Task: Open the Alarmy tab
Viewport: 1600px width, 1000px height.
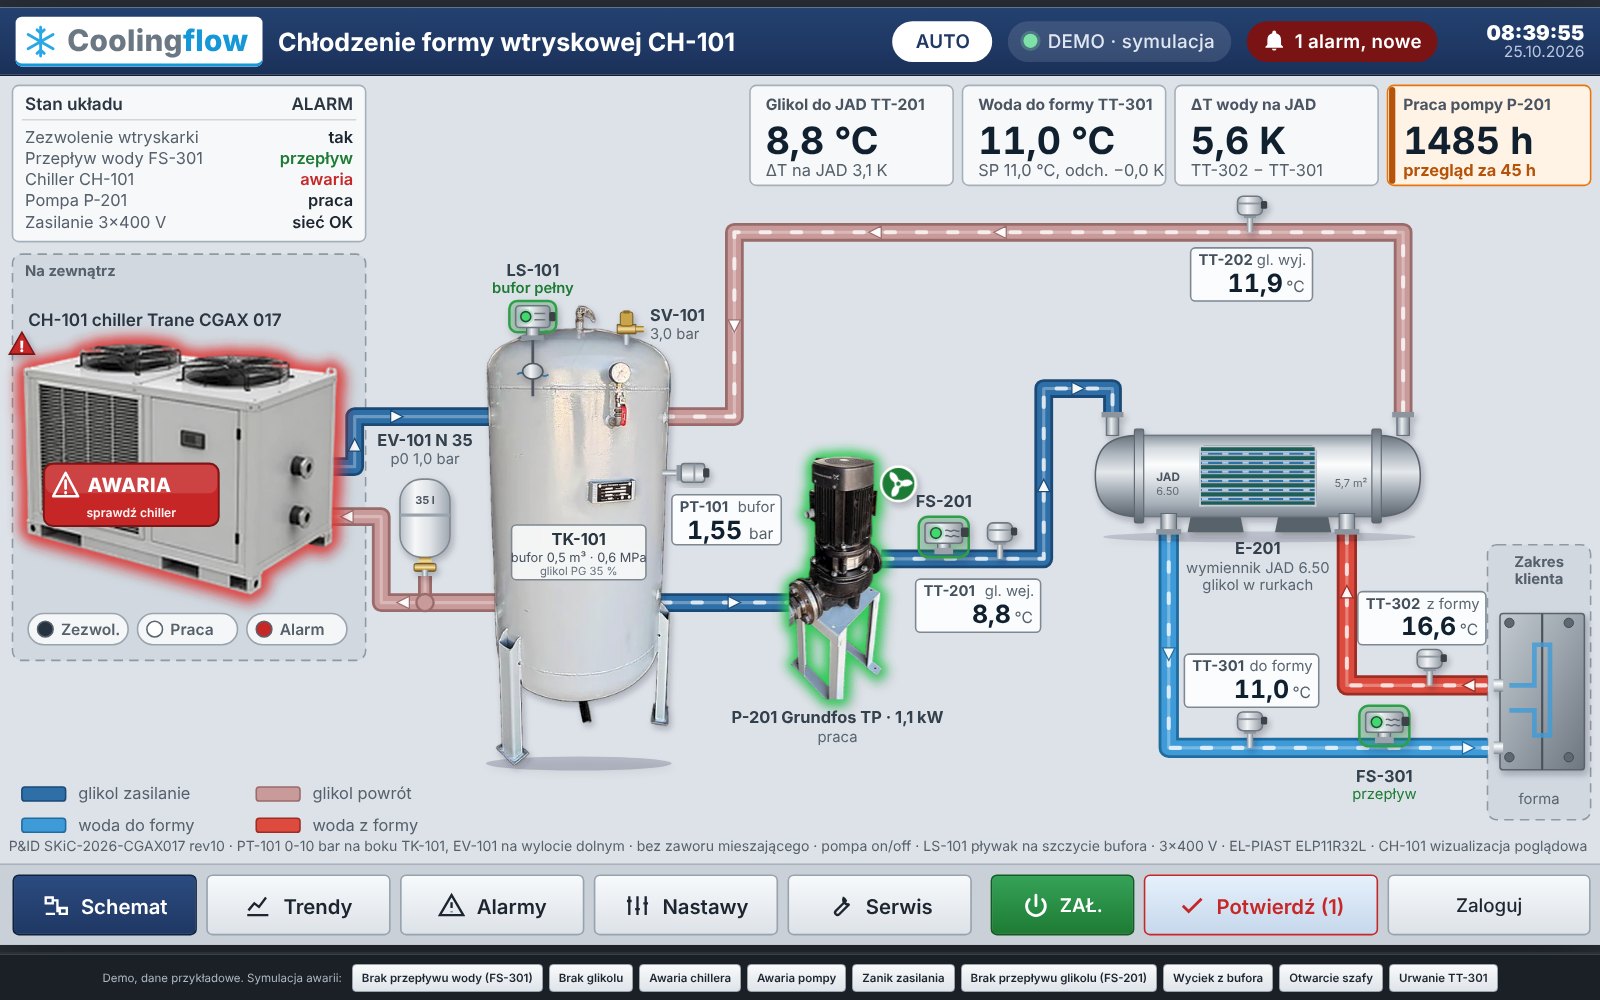Action: [x=492, y=906]
